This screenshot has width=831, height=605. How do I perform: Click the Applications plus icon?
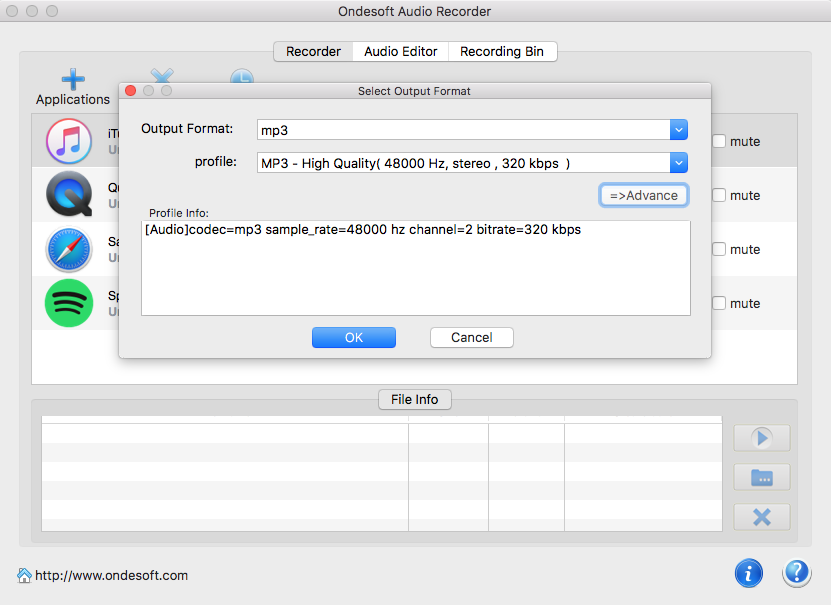click(73, 79)
